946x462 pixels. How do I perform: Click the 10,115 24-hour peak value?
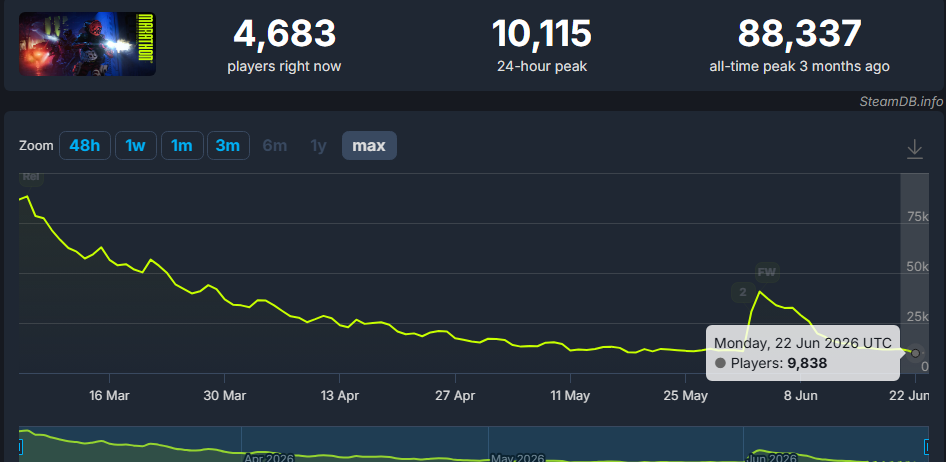(x=542, y=34)
